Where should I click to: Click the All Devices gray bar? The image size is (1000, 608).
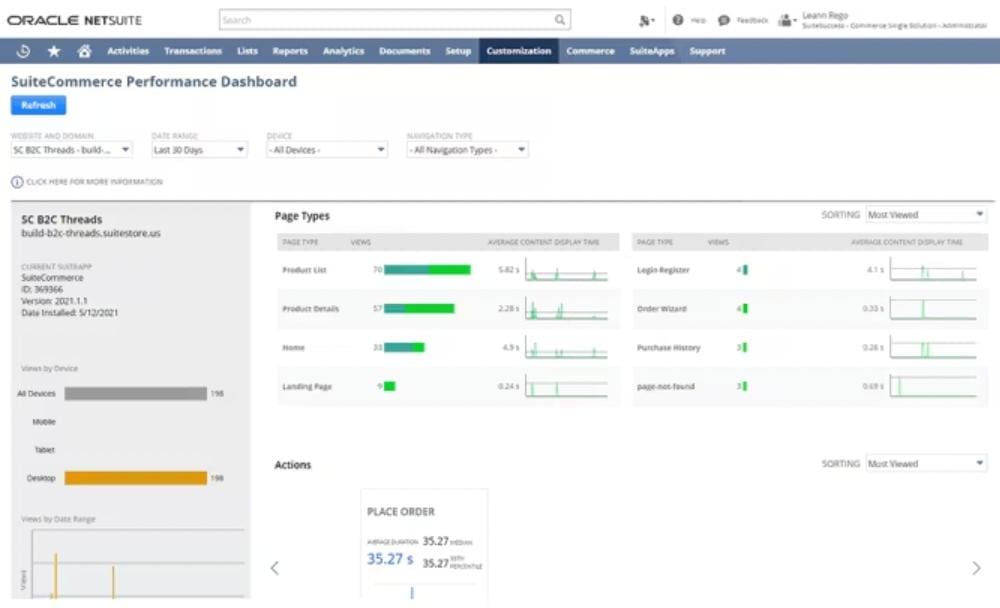point(135,394)
